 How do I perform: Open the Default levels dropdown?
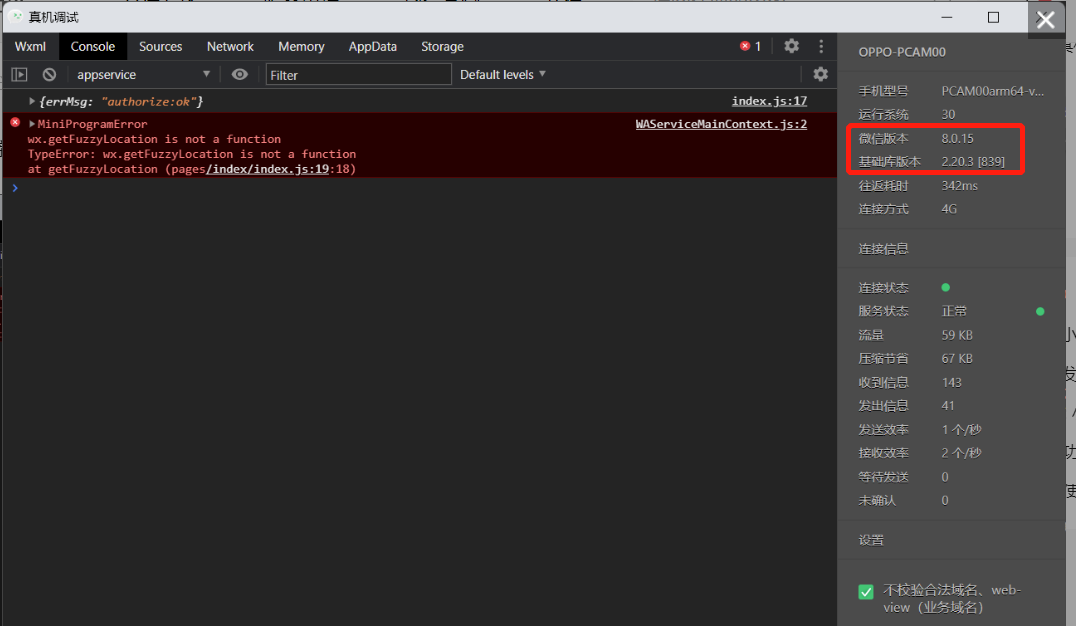tap(502, 74)
